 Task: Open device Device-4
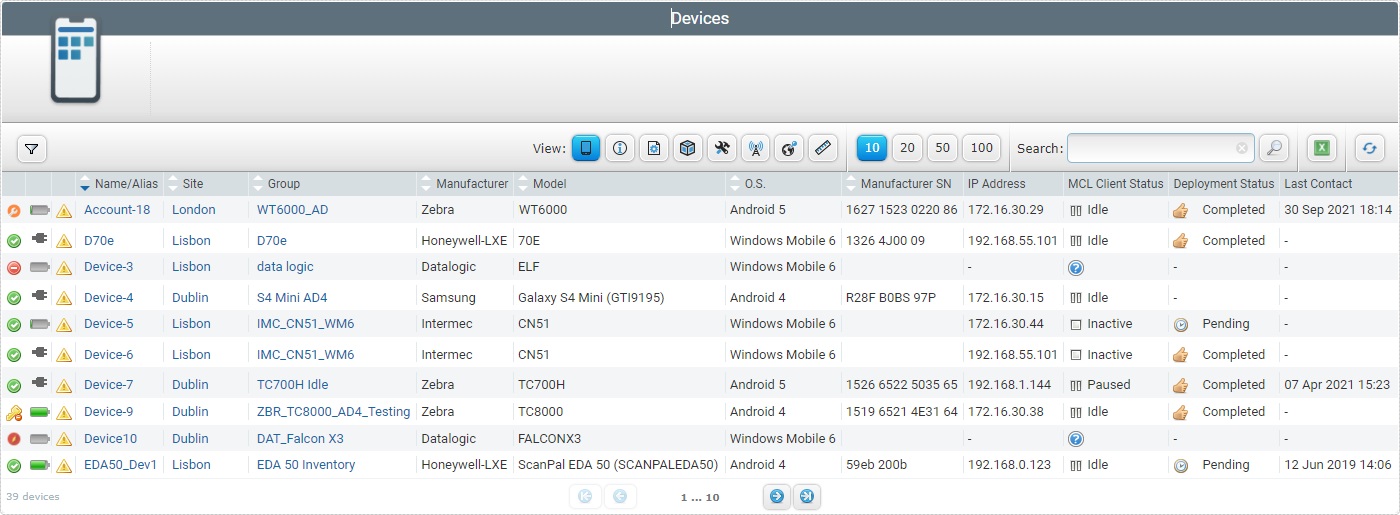click(109, 298)
